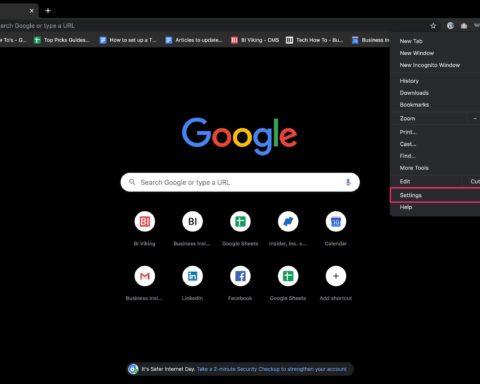
Task: Open Help from the Chrome menu
Action: pyautogui.click(x=435, y=207)
